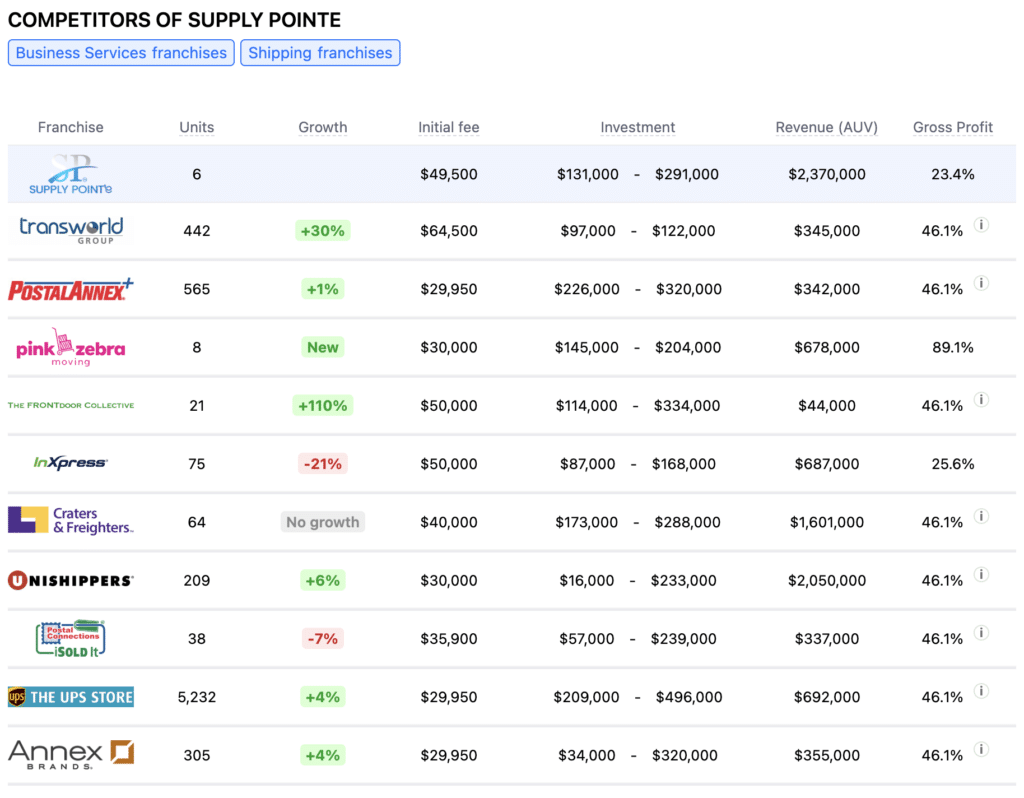The width and height of the screenshot is (1024, 798).
Task: Open the PostalAnnex+ logo
Action: 71,289
